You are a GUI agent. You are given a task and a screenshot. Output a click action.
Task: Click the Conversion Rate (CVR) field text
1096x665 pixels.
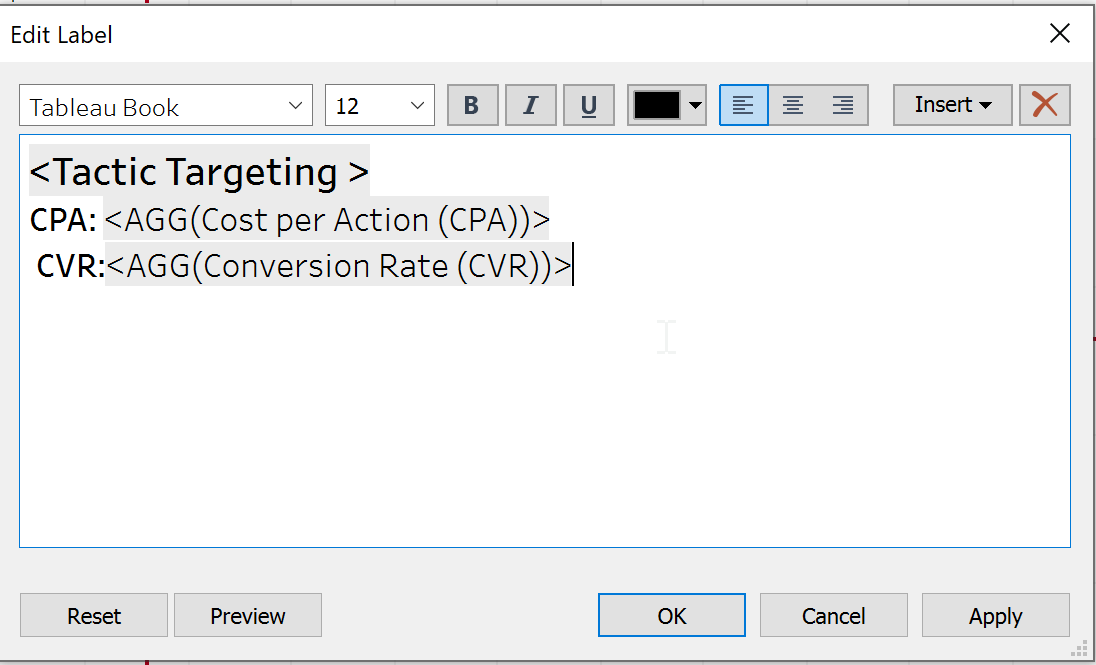pos(339,266)
